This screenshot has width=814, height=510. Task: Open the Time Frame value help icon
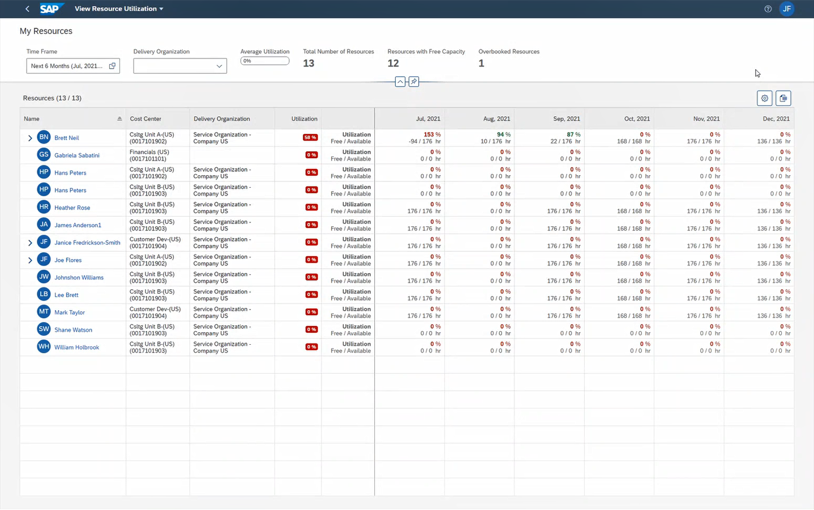(x=112, y=66)
